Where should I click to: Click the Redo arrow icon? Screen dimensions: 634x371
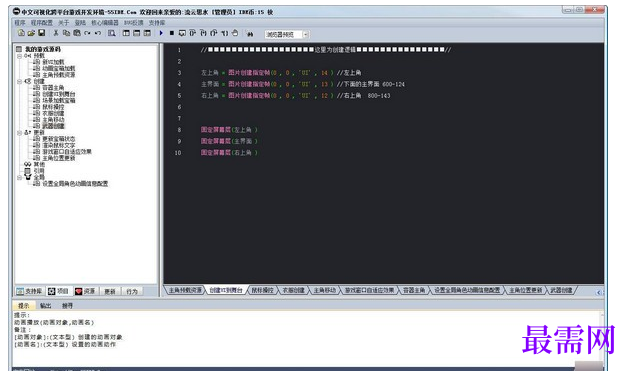tap(87, 33)
